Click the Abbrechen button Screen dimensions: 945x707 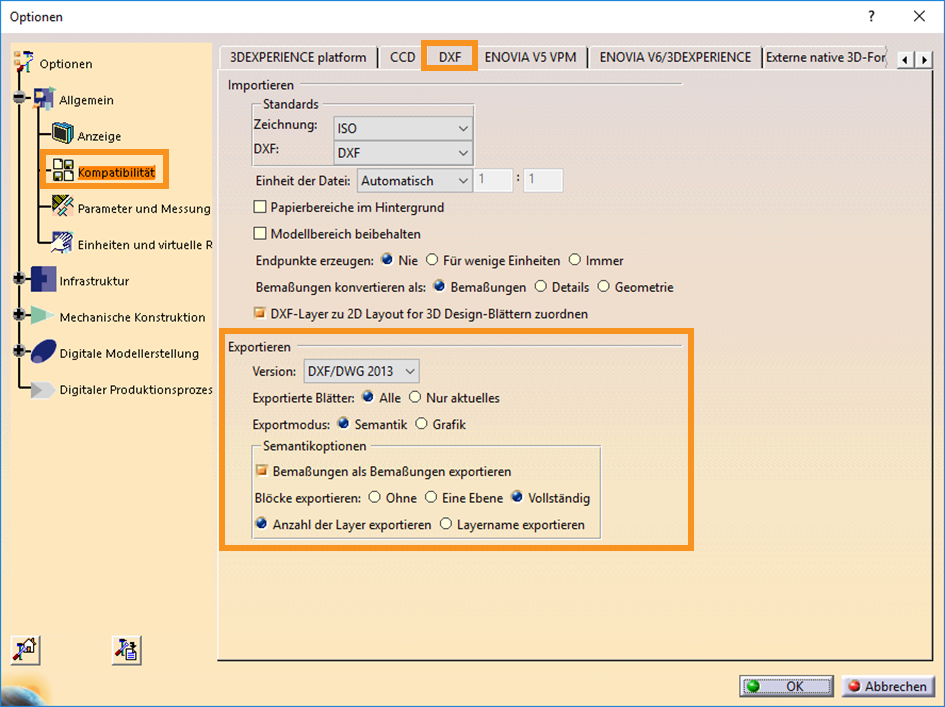click(887, 686)
